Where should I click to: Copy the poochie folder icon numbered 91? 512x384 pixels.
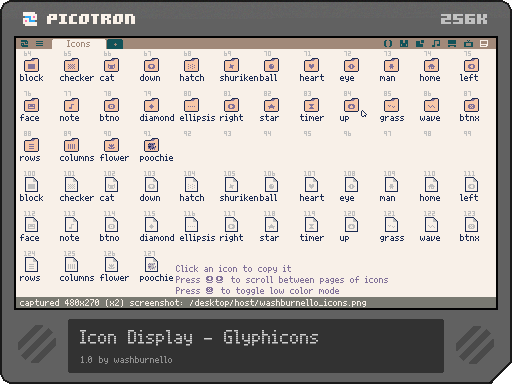[151, 145]
